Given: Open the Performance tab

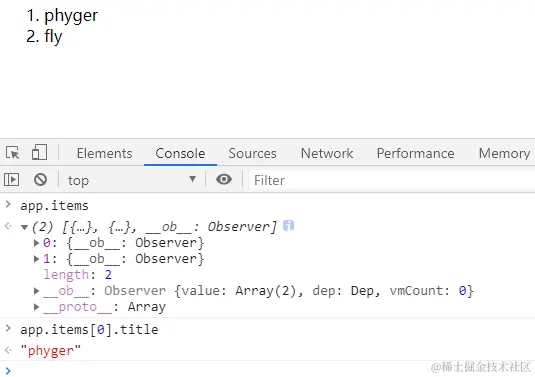Looking at the screenshot, I should [x=415, y=153].
